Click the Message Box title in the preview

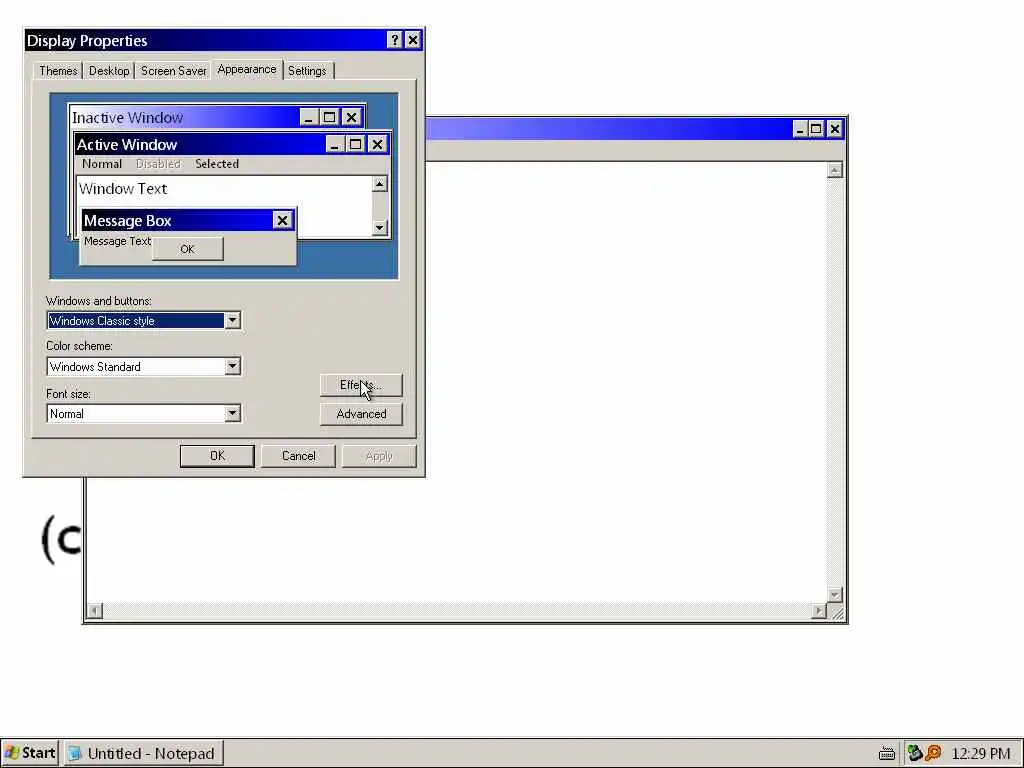click(127, 221)
